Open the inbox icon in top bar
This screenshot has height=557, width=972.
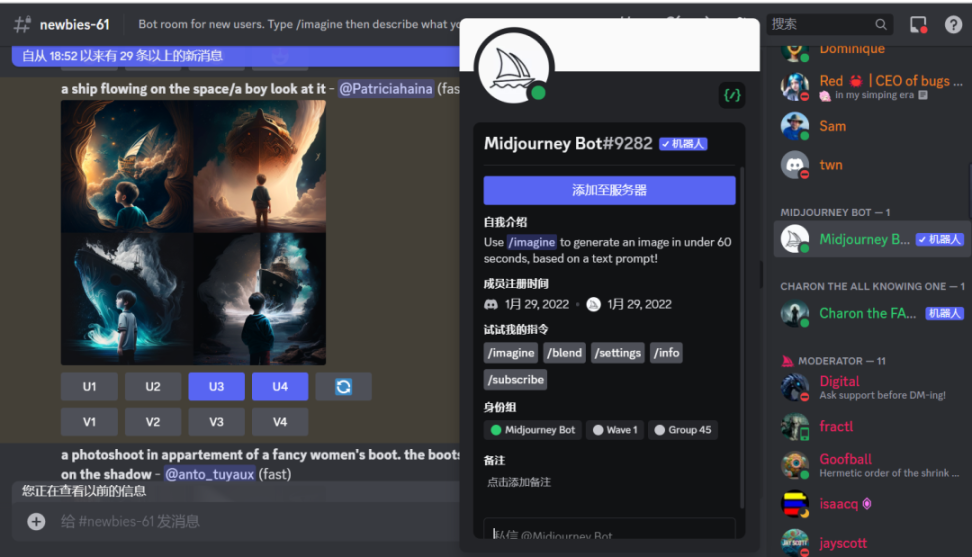pyautogui.click(x=918, y=25)
